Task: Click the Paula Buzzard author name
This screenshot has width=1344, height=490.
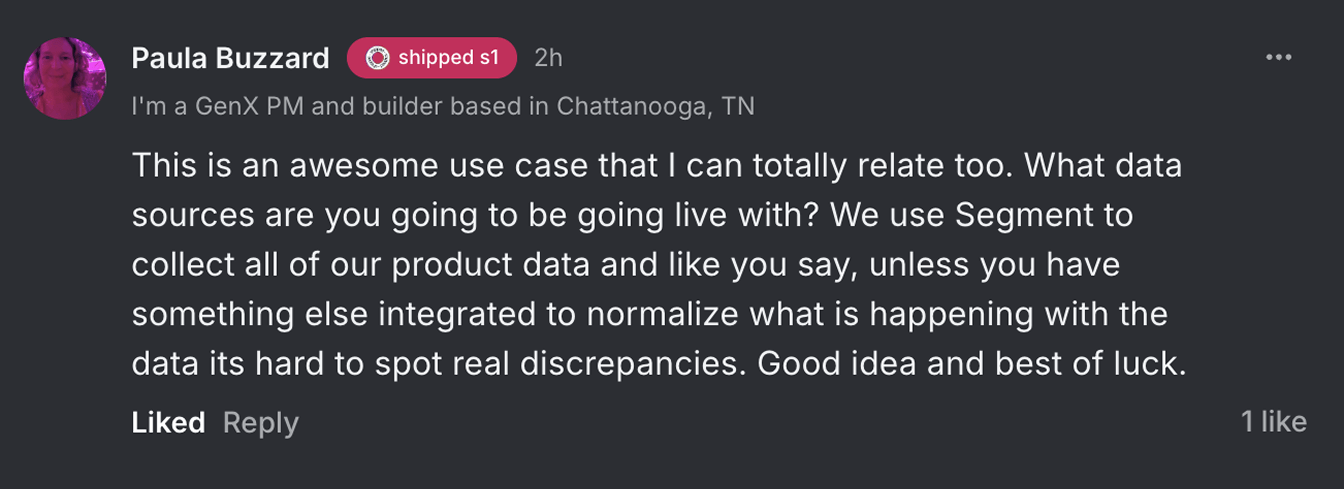Action: coord(230,58)
